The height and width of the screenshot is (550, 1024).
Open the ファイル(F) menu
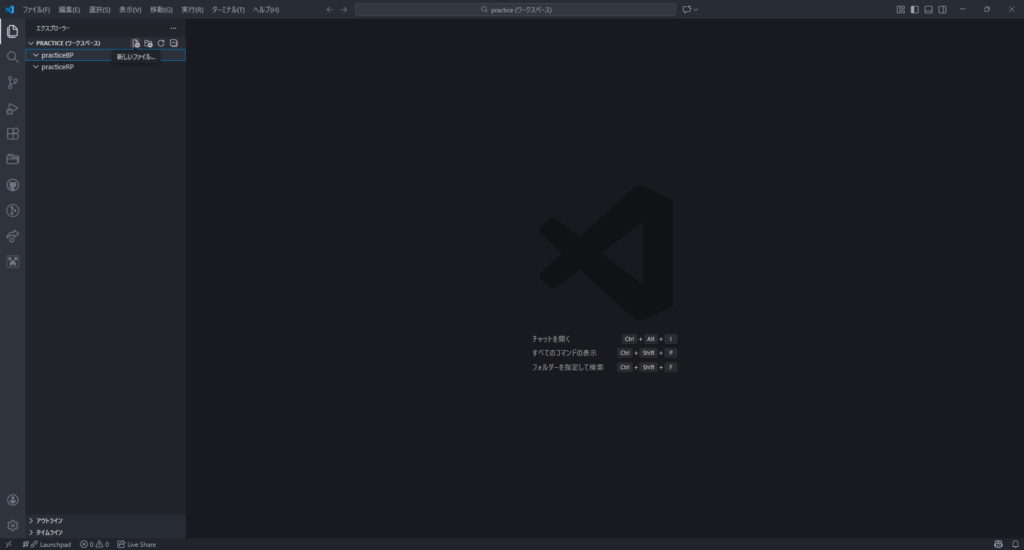click(36, 9)
